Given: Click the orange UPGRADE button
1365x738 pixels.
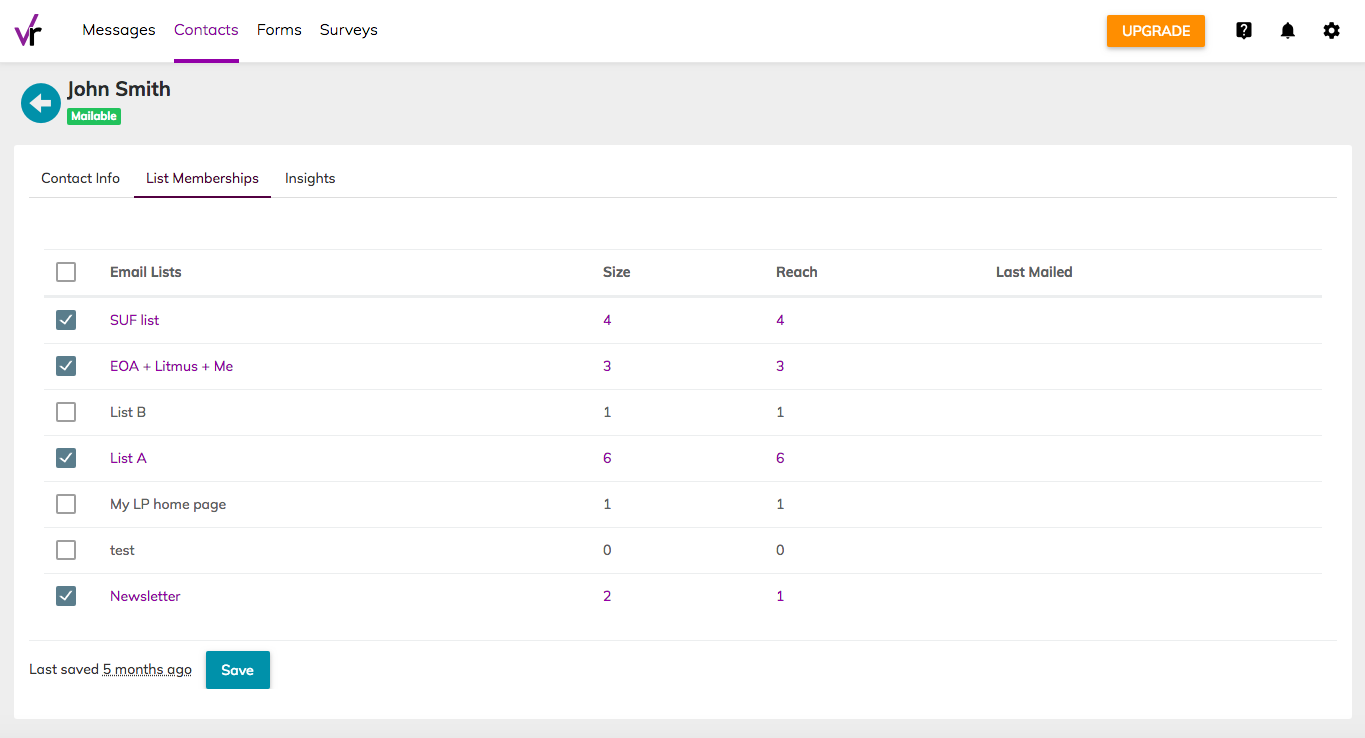Looking at the screenshot, I should [1156, 31].
